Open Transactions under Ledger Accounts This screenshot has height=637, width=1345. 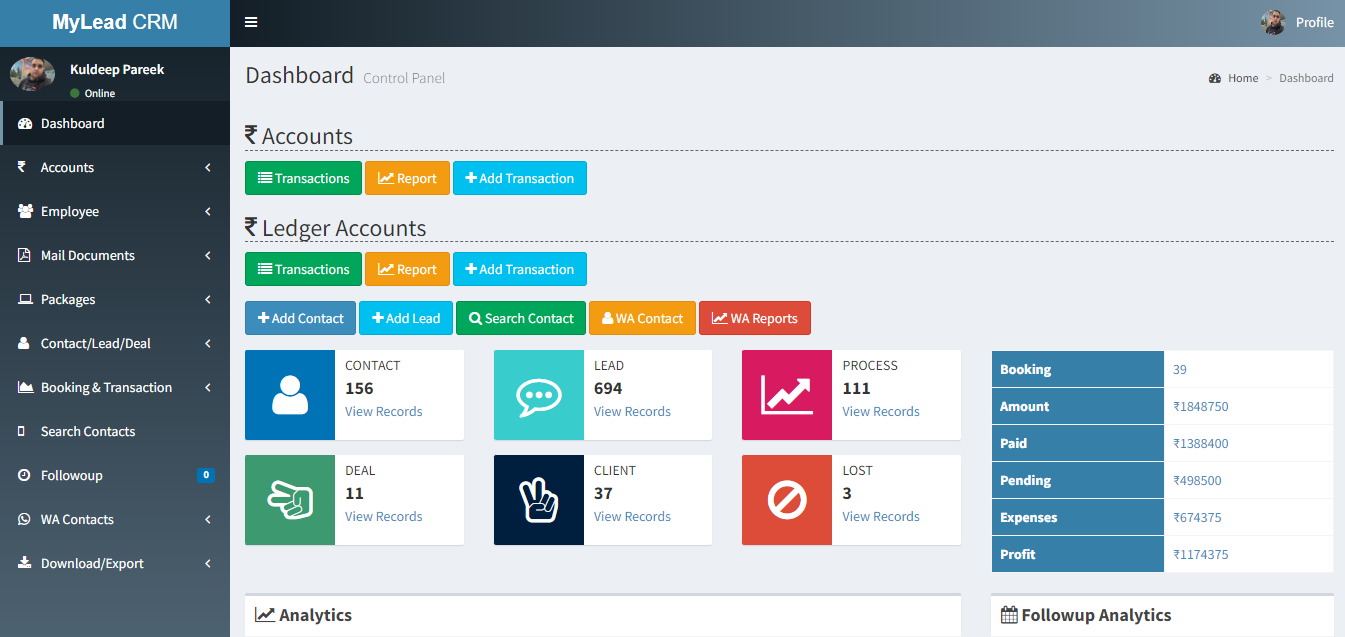[303, 269]
